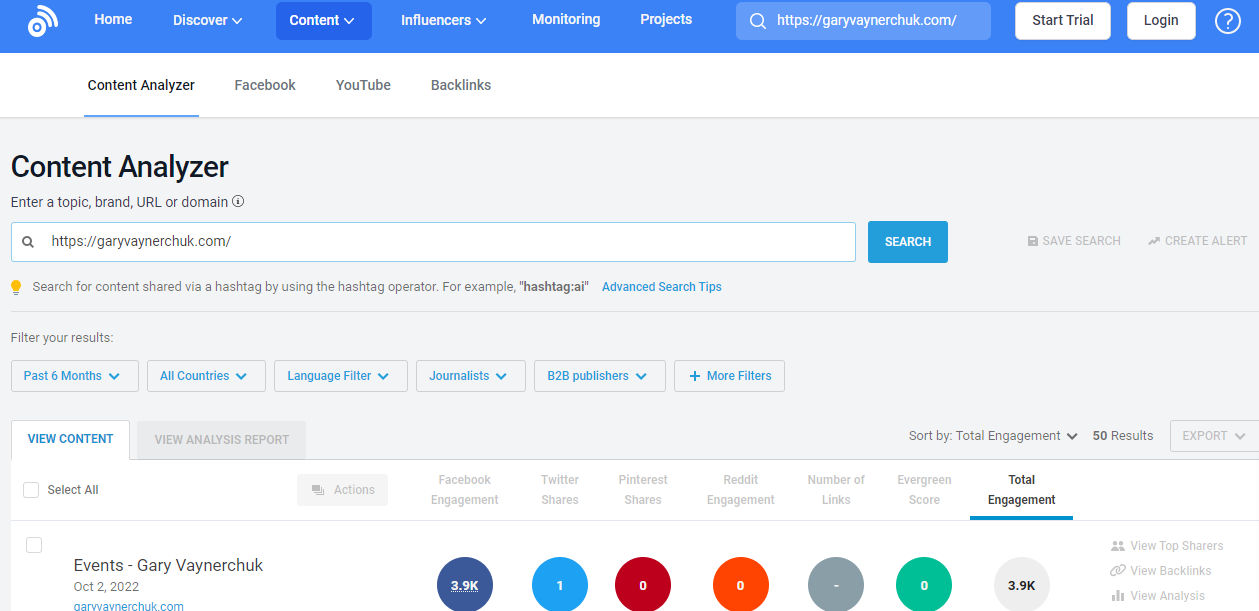Click the BuzzSumo logo icon
Viewport: 1259px width, 611px height.
point(43,20)
